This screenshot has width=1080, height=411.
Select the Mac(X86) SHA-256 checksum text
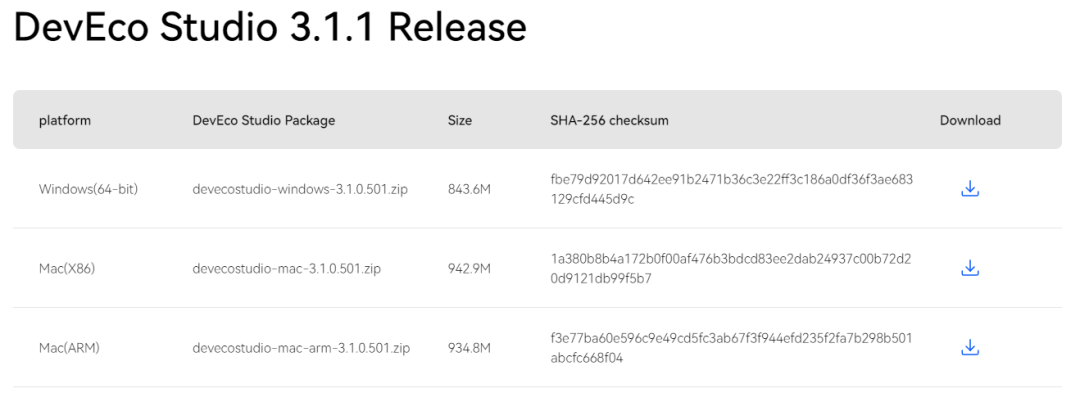pyautogui.click(x=731, y=268)
